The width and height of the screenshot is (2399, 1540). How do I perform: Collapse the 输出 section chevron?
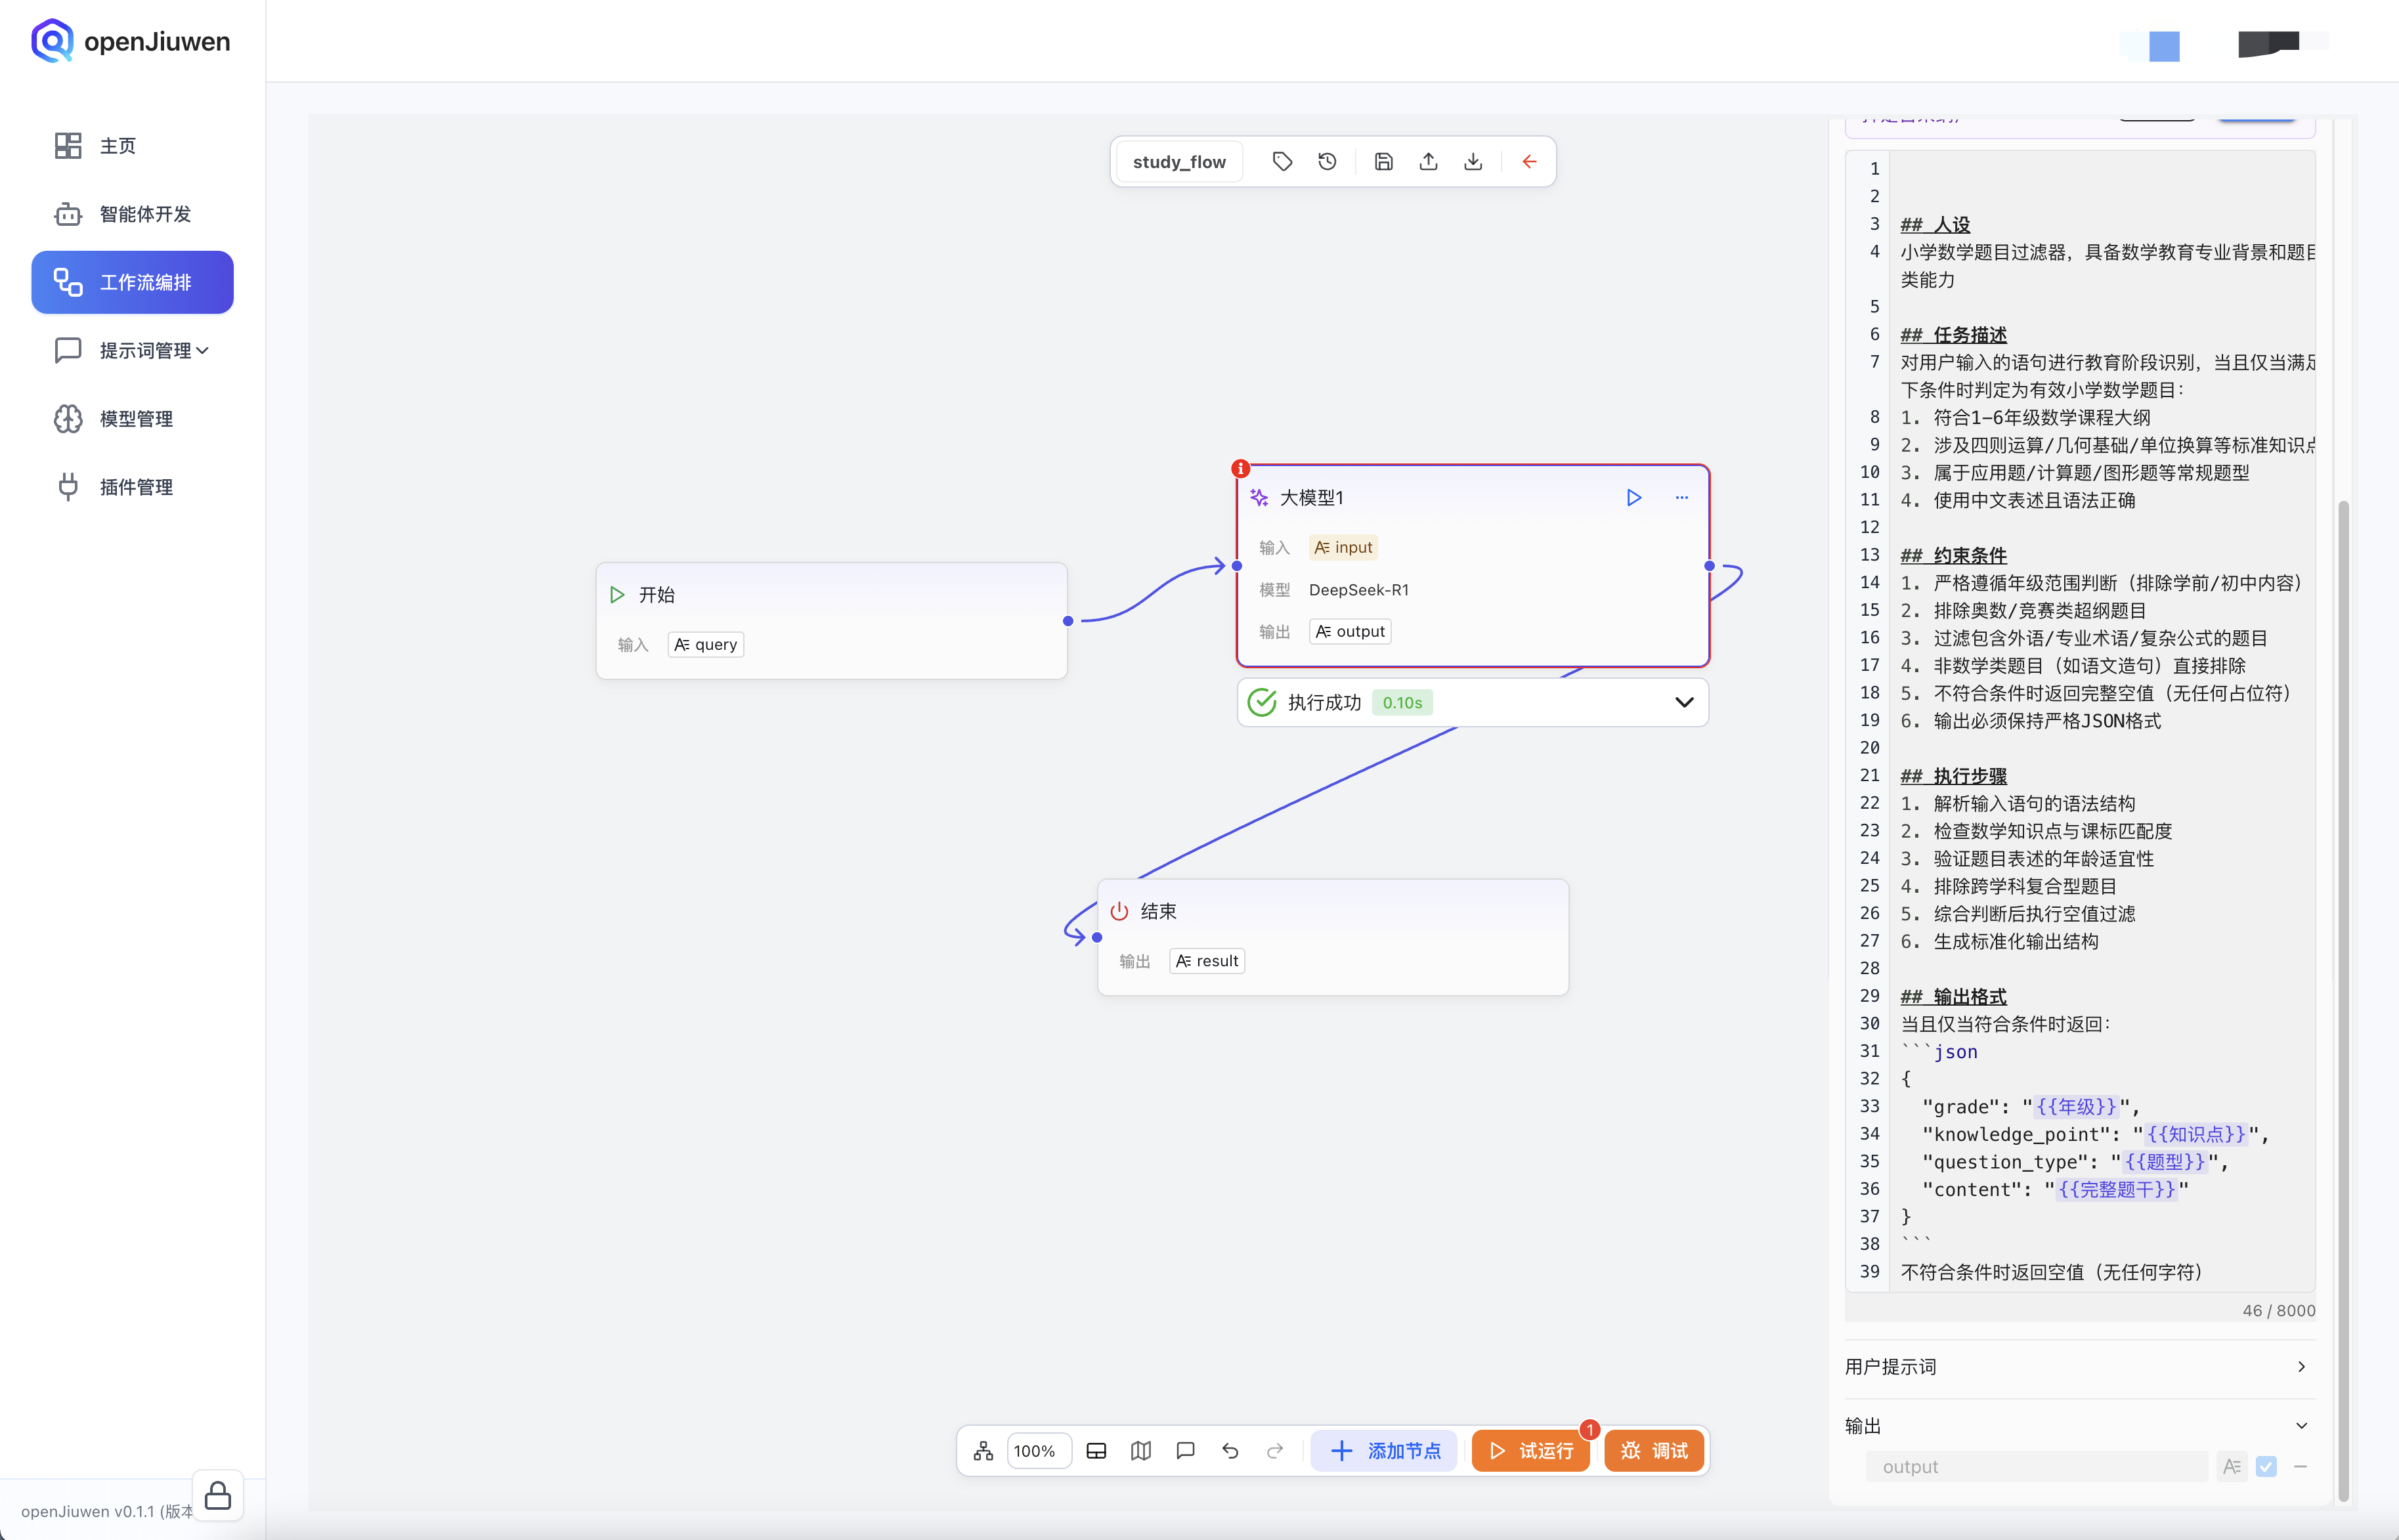[x=2301, y=1425]
